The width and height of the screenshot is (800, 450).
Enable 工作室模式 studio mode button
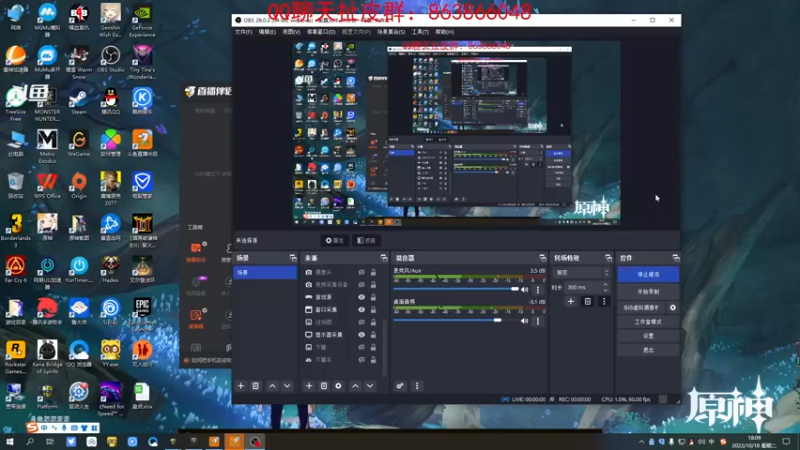[648, 322]
